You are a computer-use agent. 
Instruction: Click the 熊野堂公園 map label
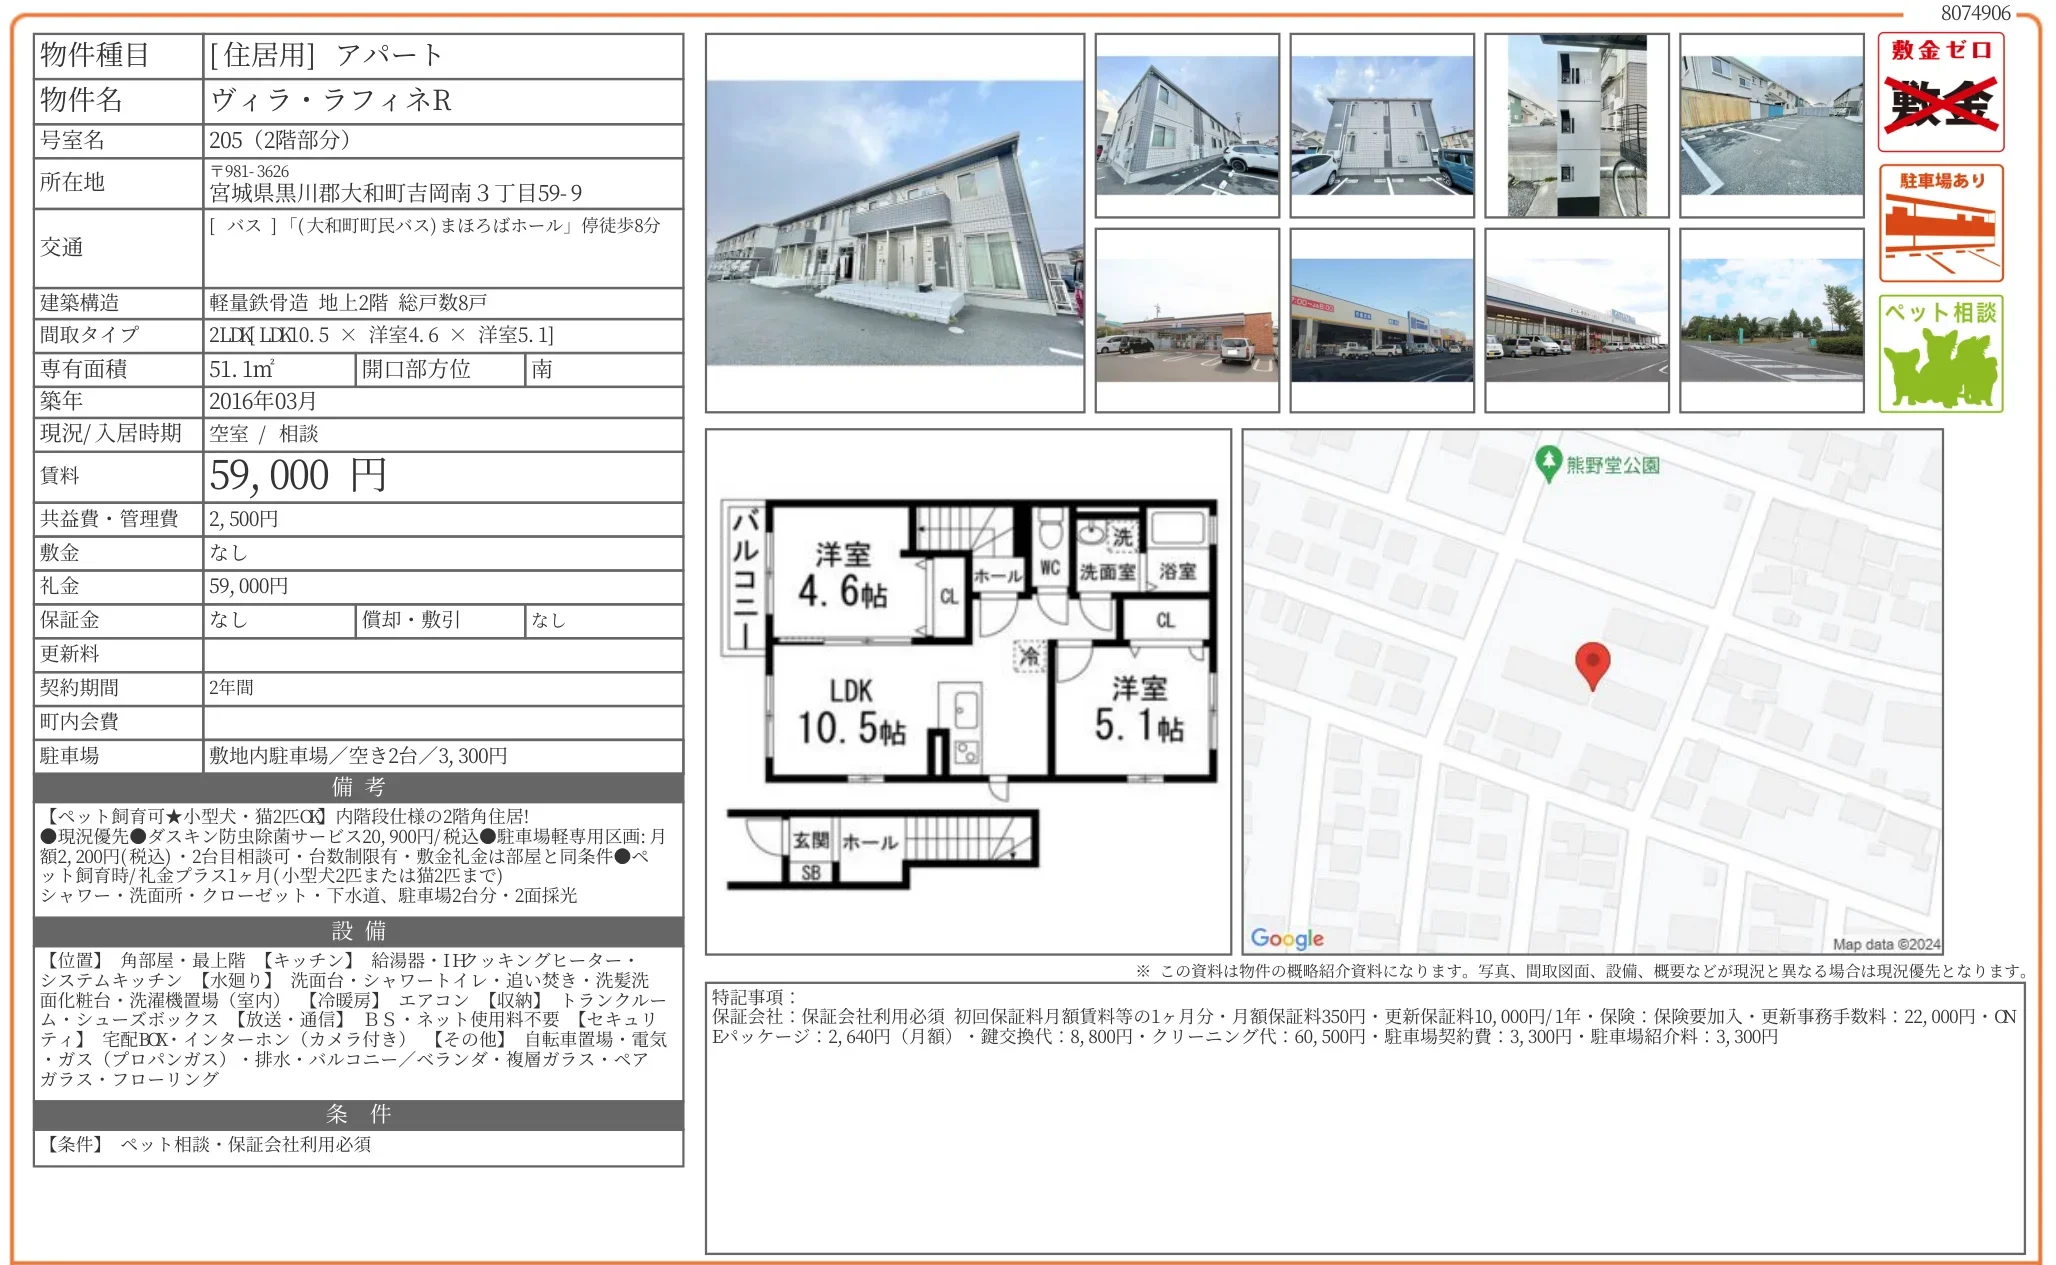coord(1612,465)
